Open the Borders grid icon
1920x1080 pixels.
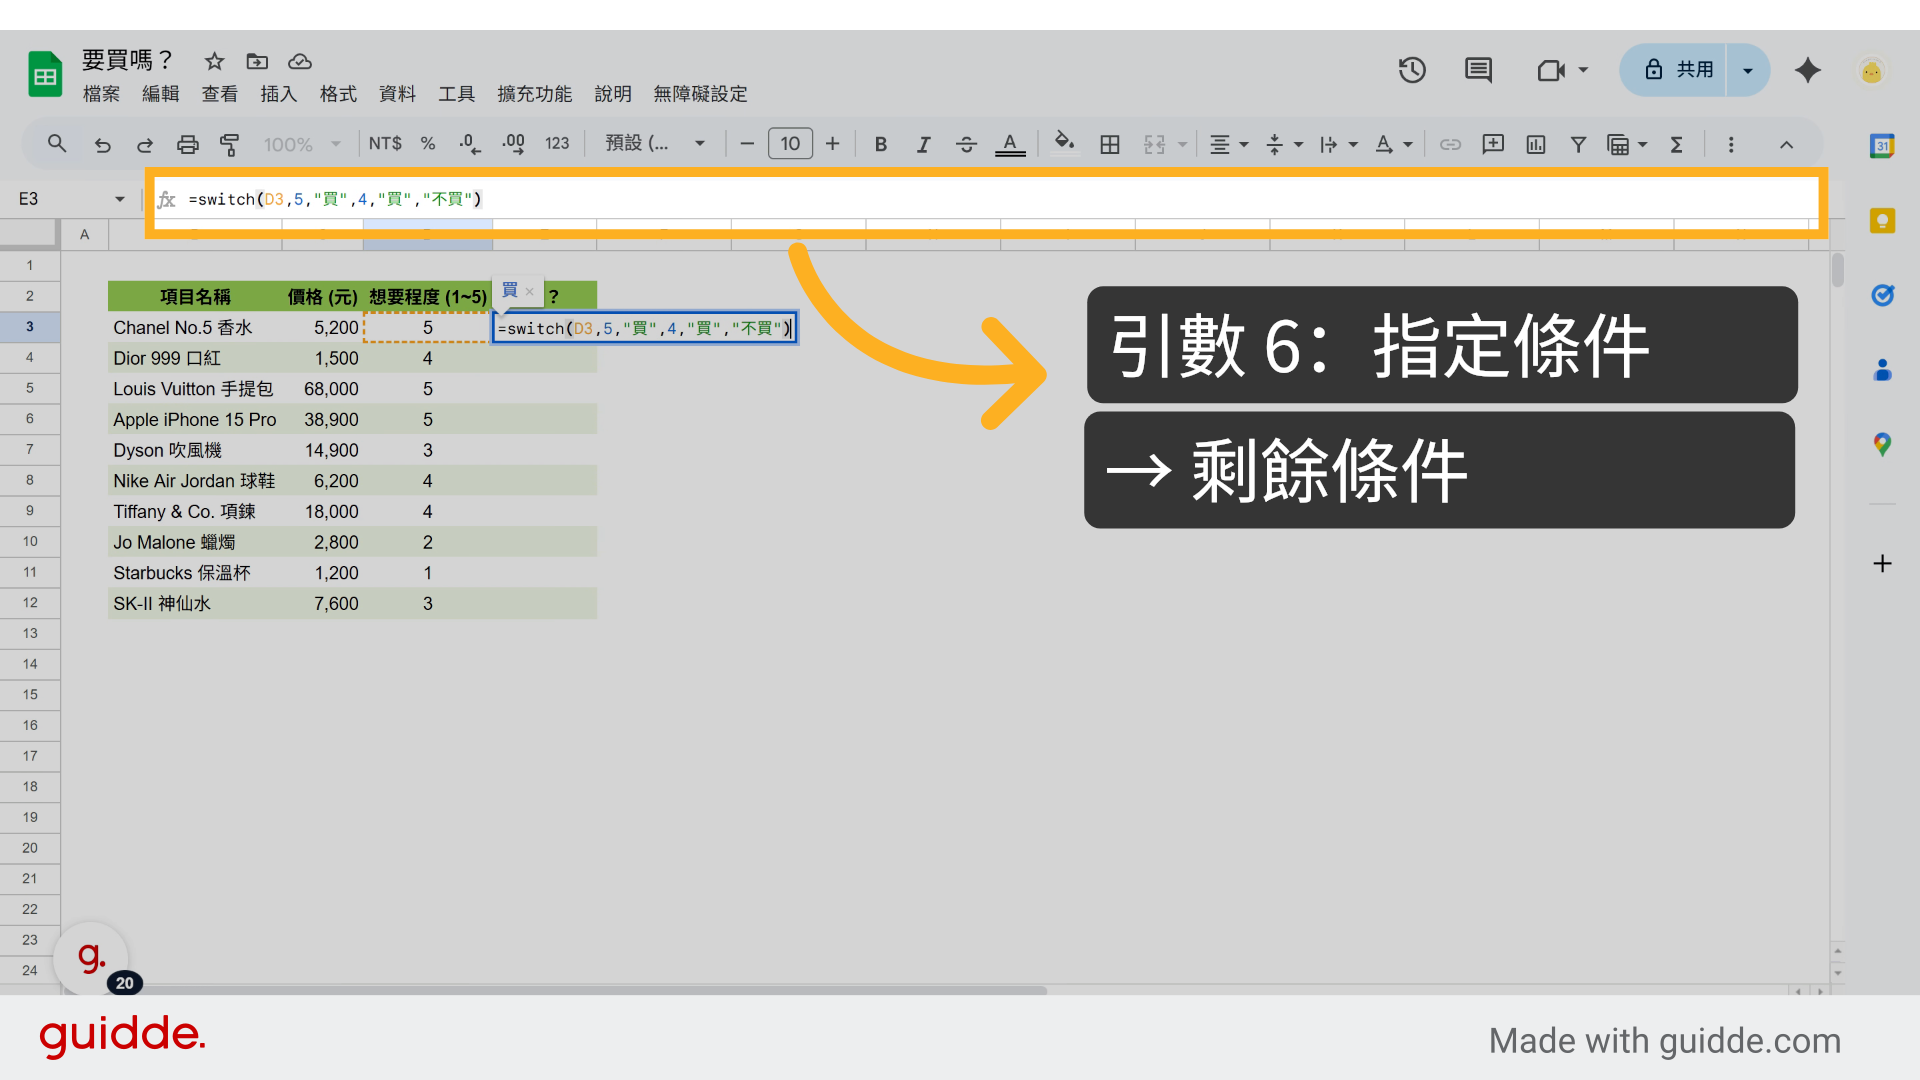pos(1109,144)
